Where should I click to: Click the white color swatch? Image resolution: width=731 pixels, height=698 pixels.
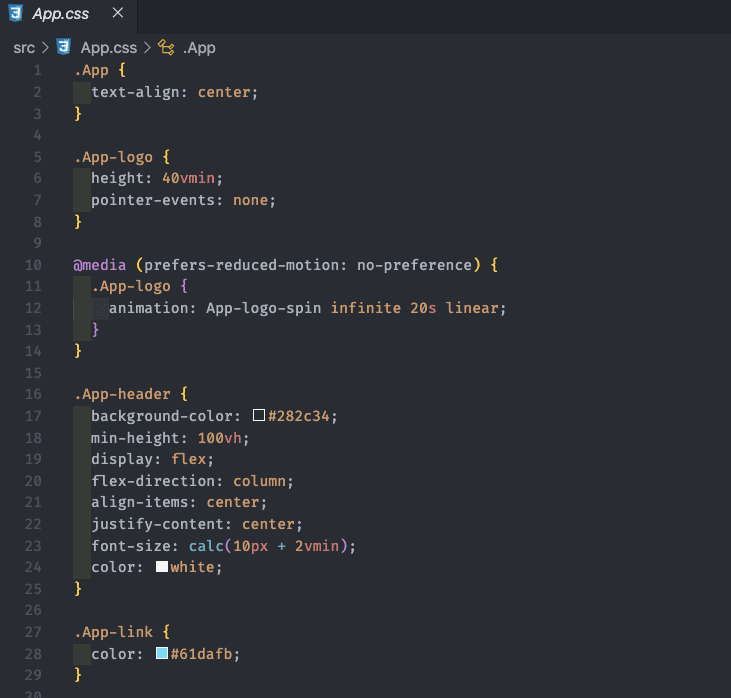(161, 567)
